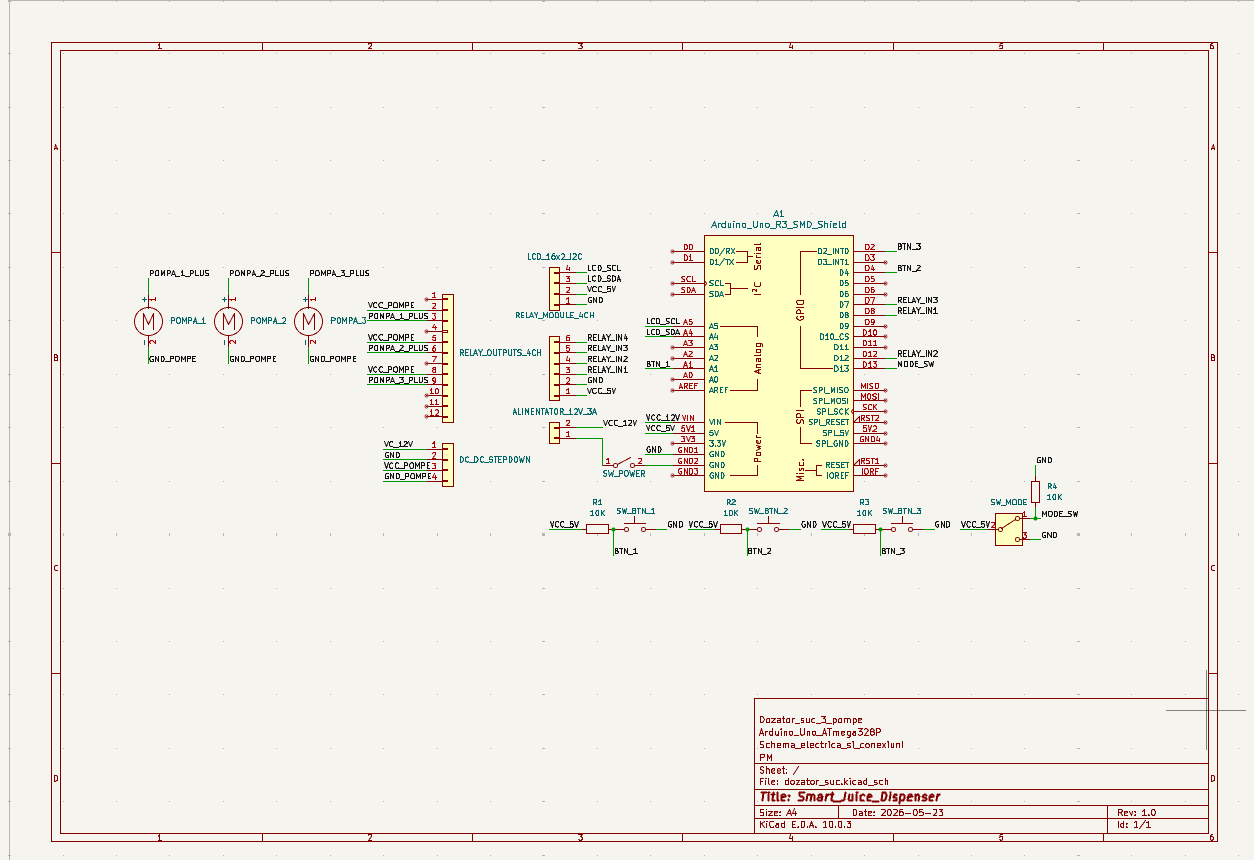Image resolution: width=1254 pixels, height=860 pixels.
Task: Select the LCD_16x2_I2C 4-pin connector symbol
Action: 555,287
